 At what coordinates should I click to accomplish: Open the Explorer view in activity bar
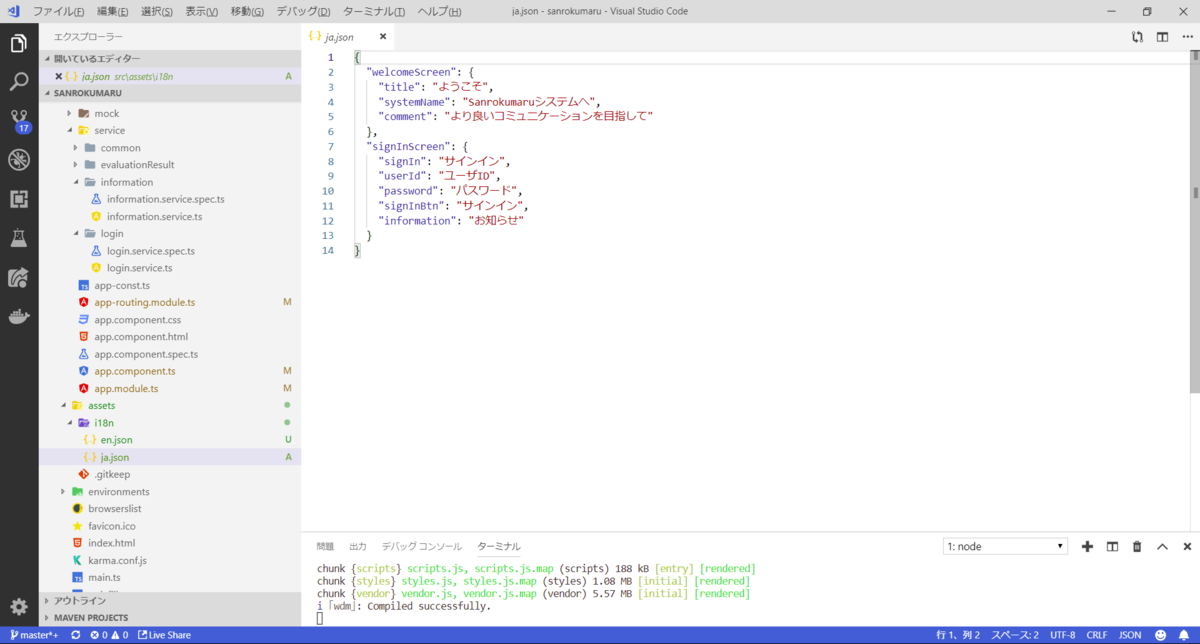19,44
